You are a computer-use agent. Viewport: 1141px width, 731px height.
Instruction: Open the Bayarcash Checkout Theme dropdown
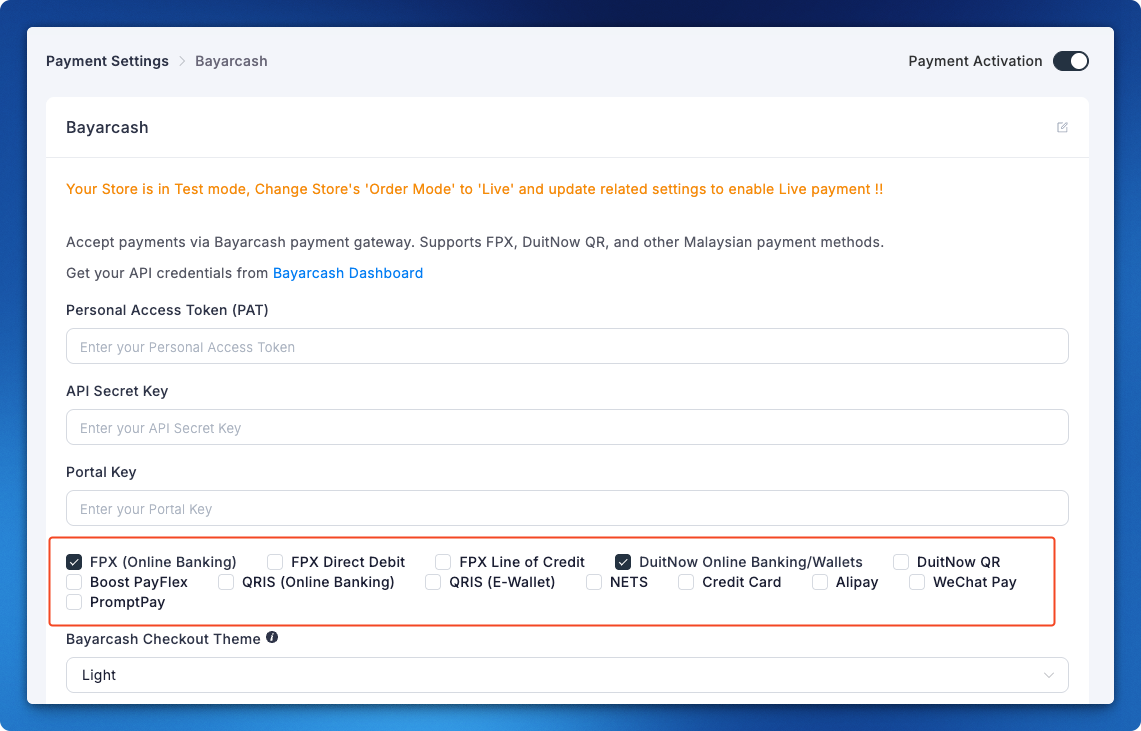567,675
